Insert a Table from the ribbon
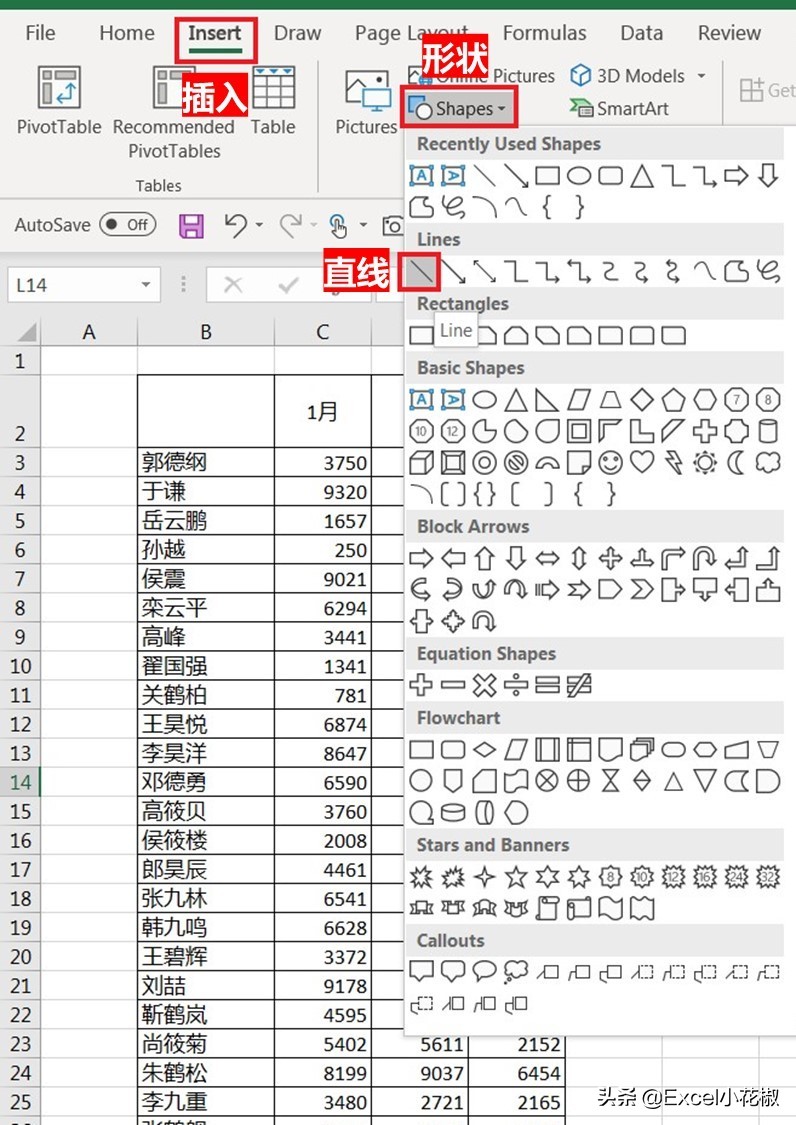 273,100
